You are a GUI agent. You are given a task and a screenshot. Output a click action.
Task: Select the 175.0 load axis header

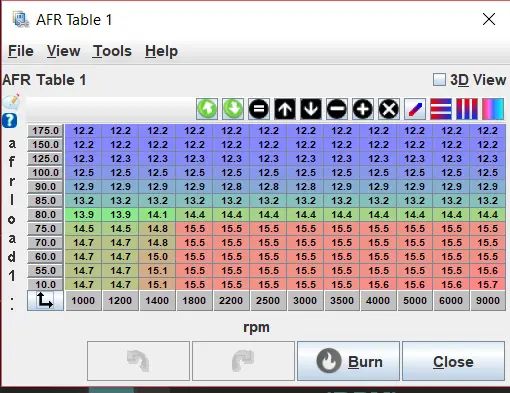(x=45, y=131)
